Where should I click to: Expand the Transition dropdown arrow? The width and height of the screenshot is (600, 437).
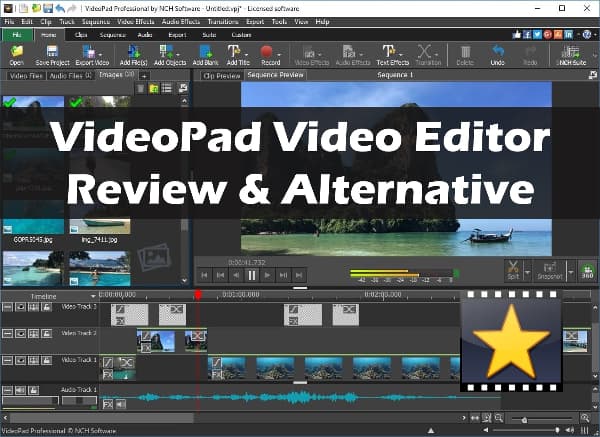pos(437,54)
